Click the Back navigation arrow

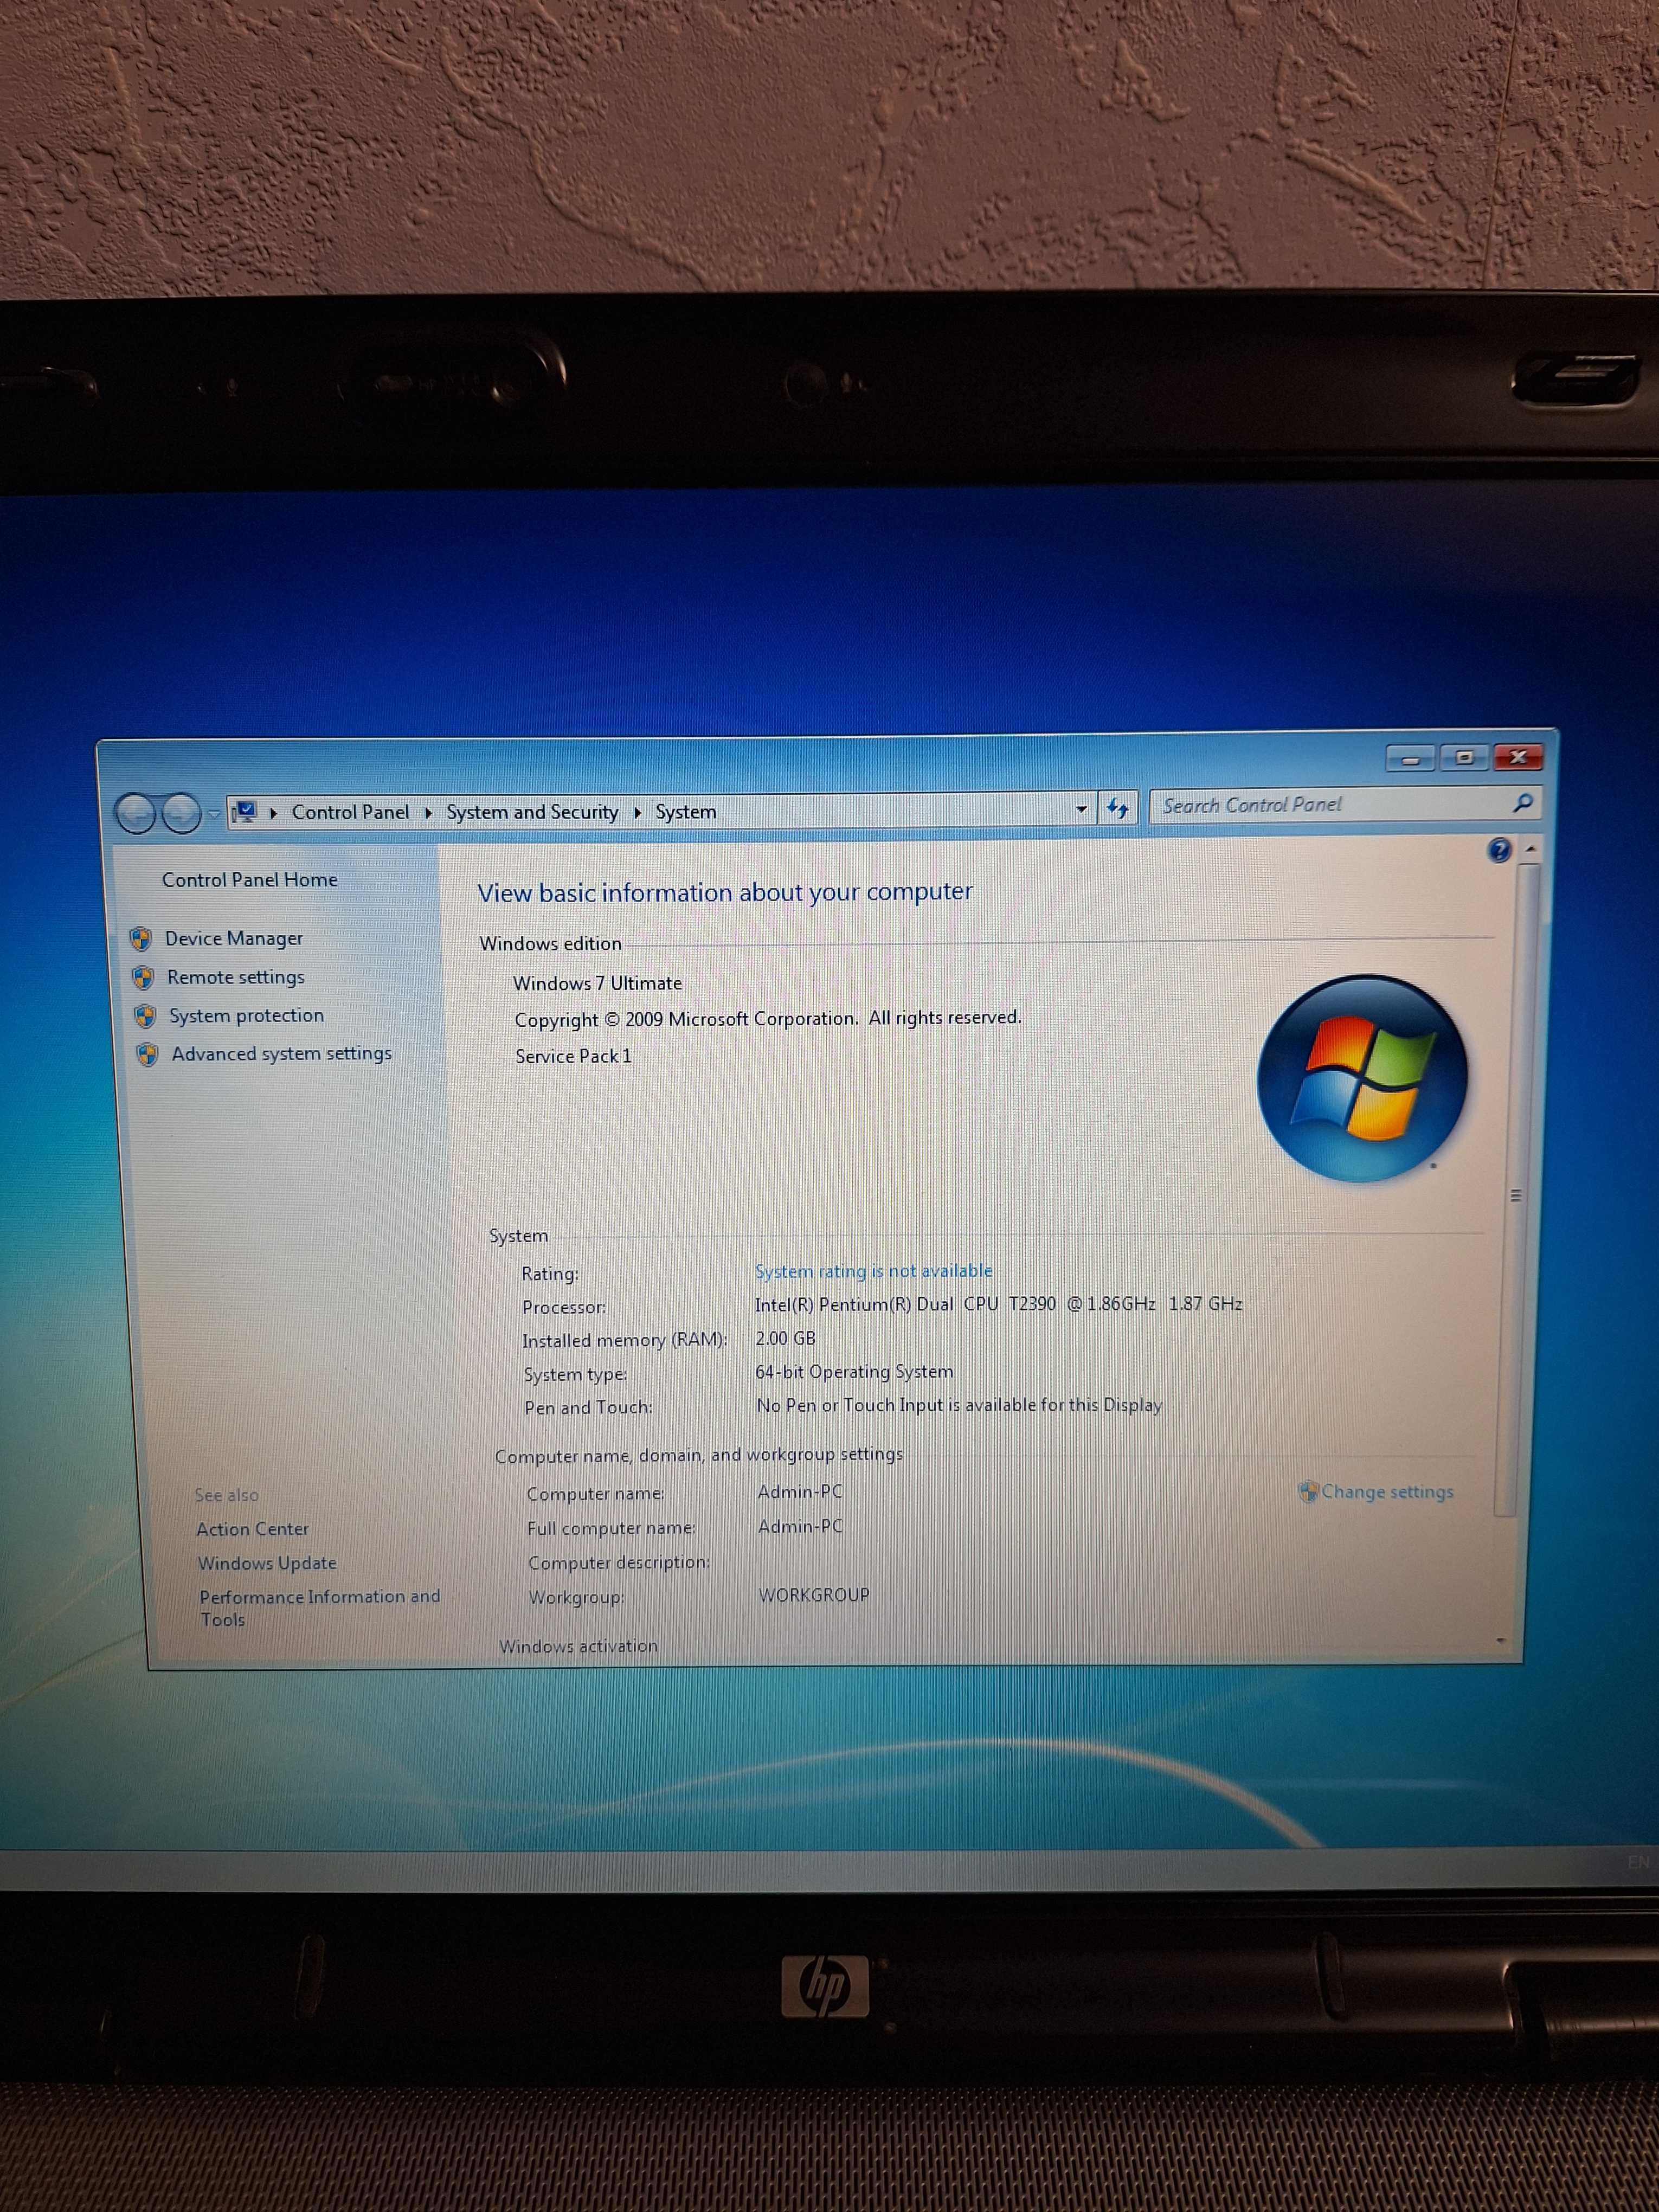136,813
